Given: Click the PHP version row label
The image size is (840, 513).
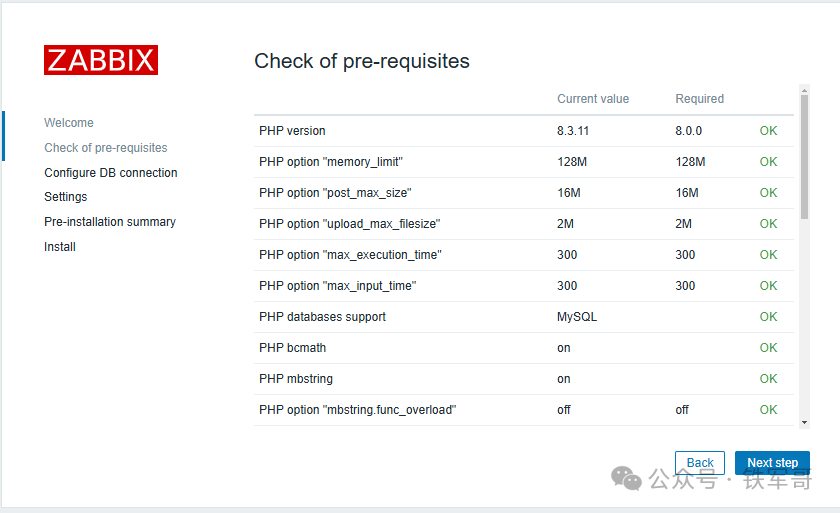Looking at the screenshot, I should pos(292,131).
